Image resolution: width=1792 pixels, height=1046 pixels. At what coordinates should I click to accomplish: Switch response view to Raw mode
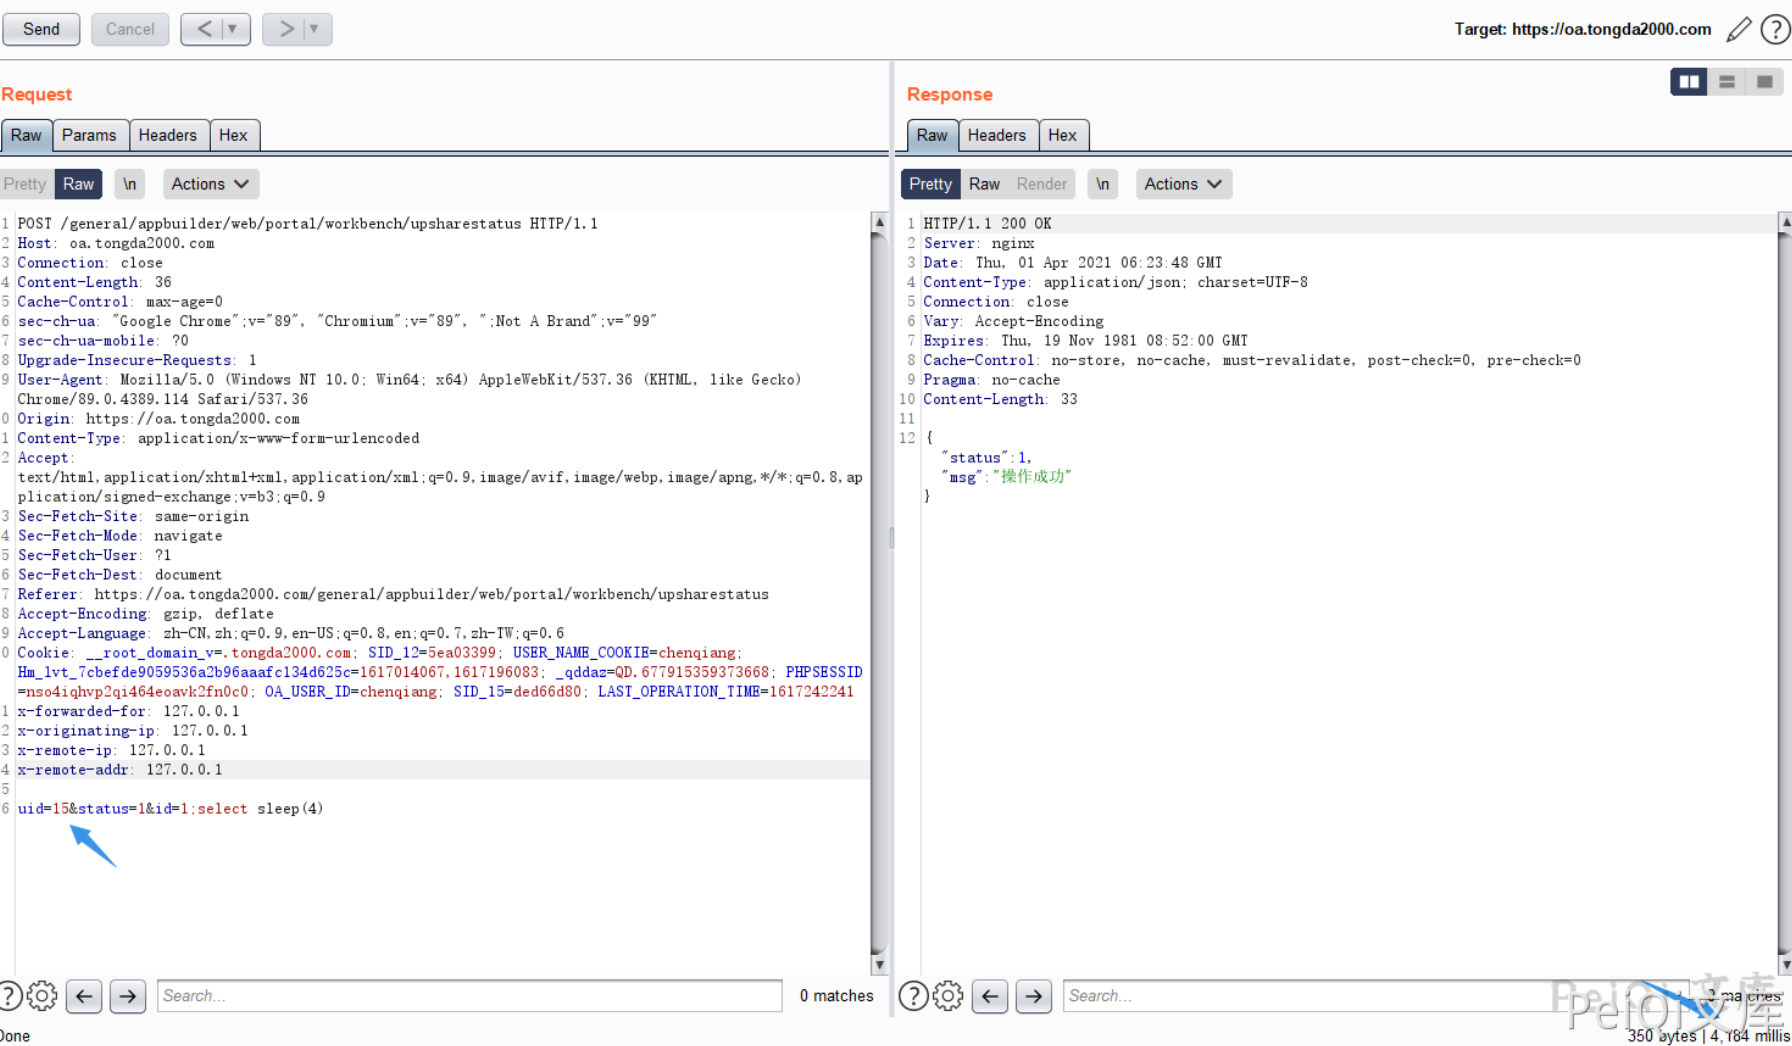[x=984, y=184]
